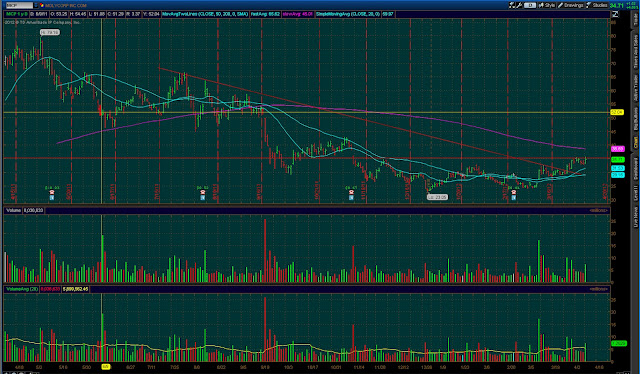Open the Studies menu
Viewport: 640px width, 374px height.
[x=596, y=5]
